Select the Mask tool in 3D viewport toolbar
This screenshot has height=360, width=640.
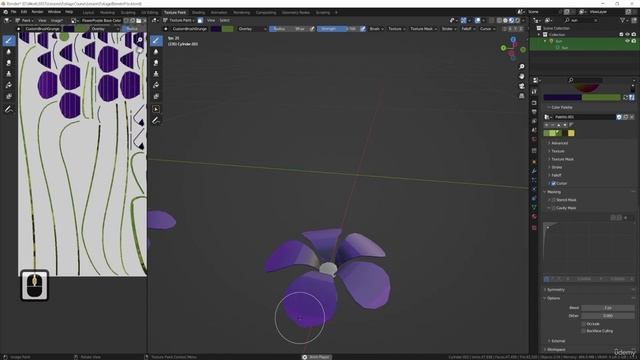pos(156,96)
